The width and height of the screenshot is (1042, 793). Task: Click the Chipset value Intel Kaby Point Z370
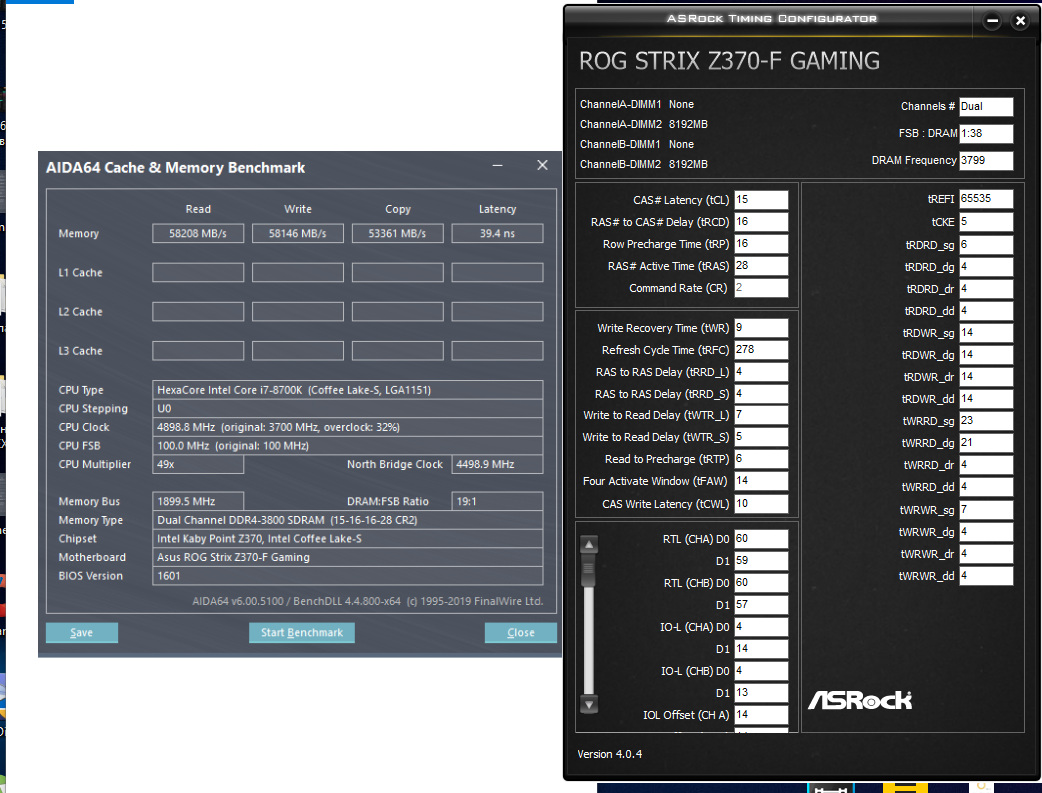click(x=348, y=538)
